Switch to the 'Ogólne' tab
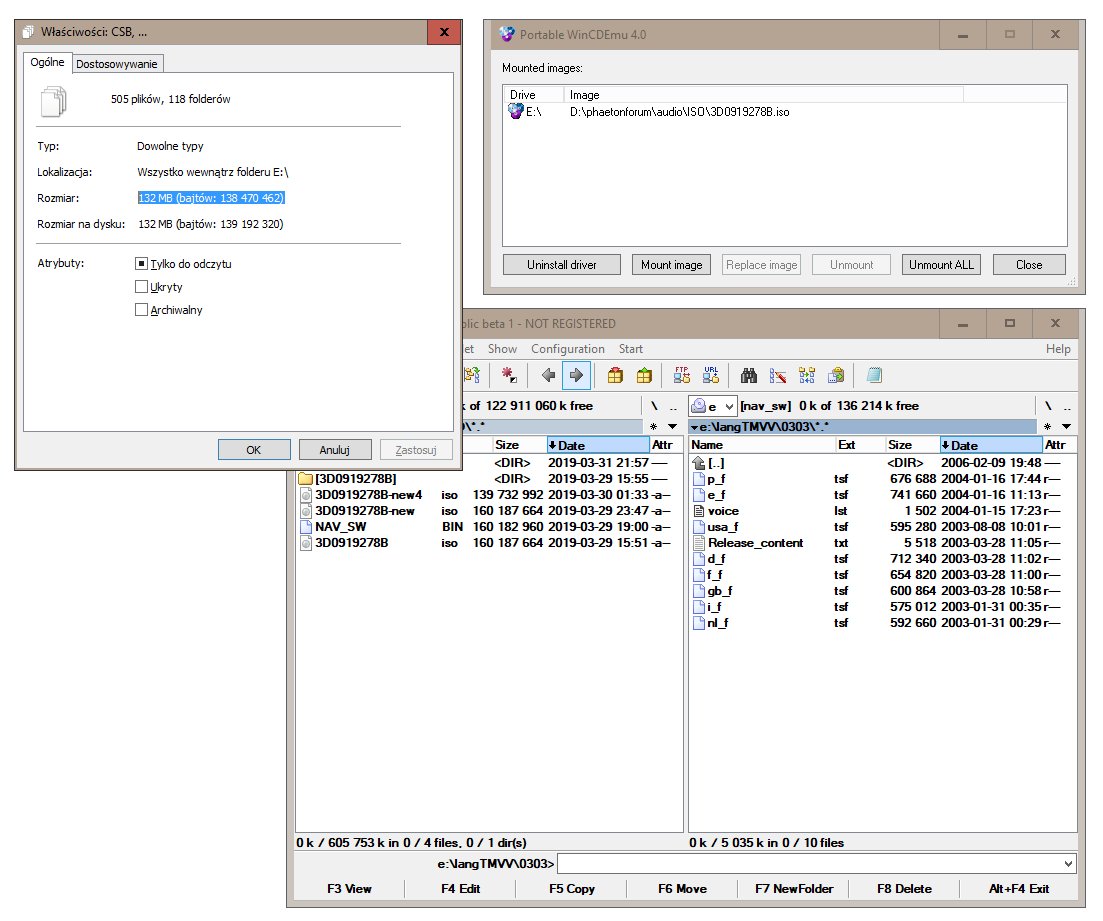1103x921 pixels. pos(47,62)
